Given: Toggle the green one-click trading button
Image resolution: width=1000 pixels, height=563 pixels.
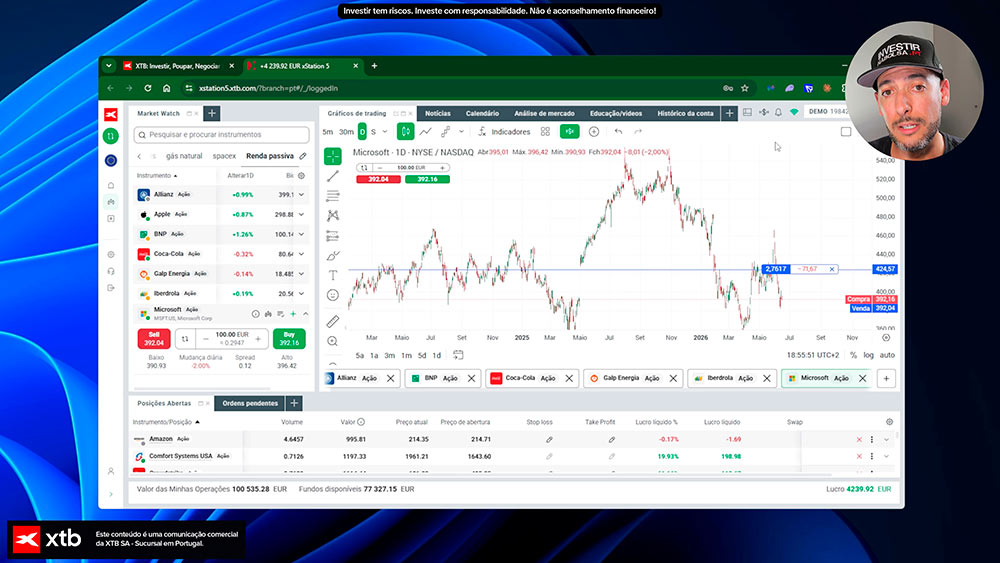Looking at the screenshot, I should pyautogui.click(x=570, y=131).
